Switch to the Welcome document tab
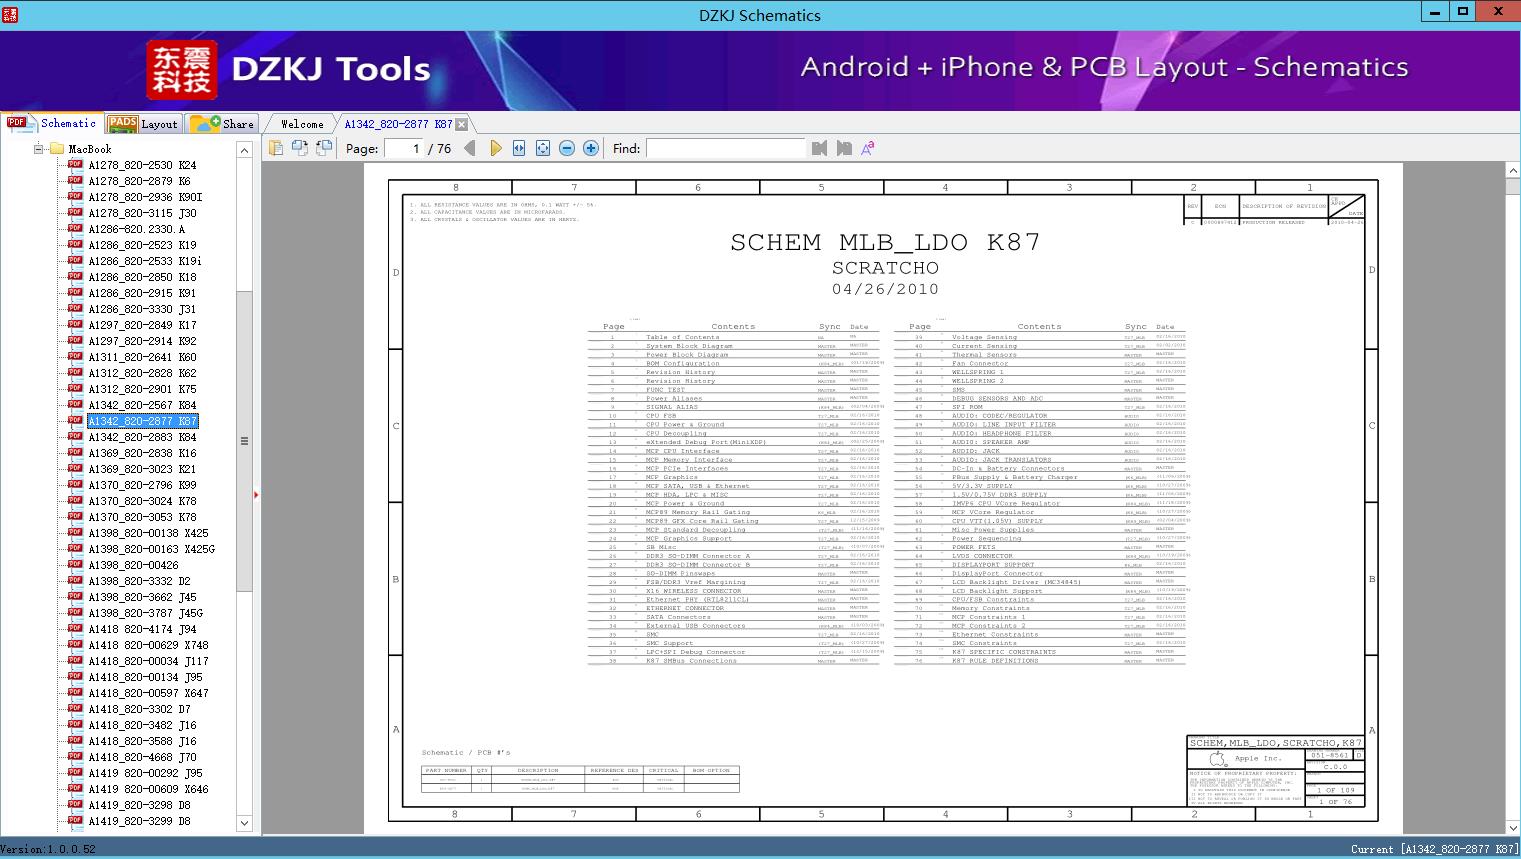The width and height of the screenshot is (1521, 859). (x=302, y=124)
